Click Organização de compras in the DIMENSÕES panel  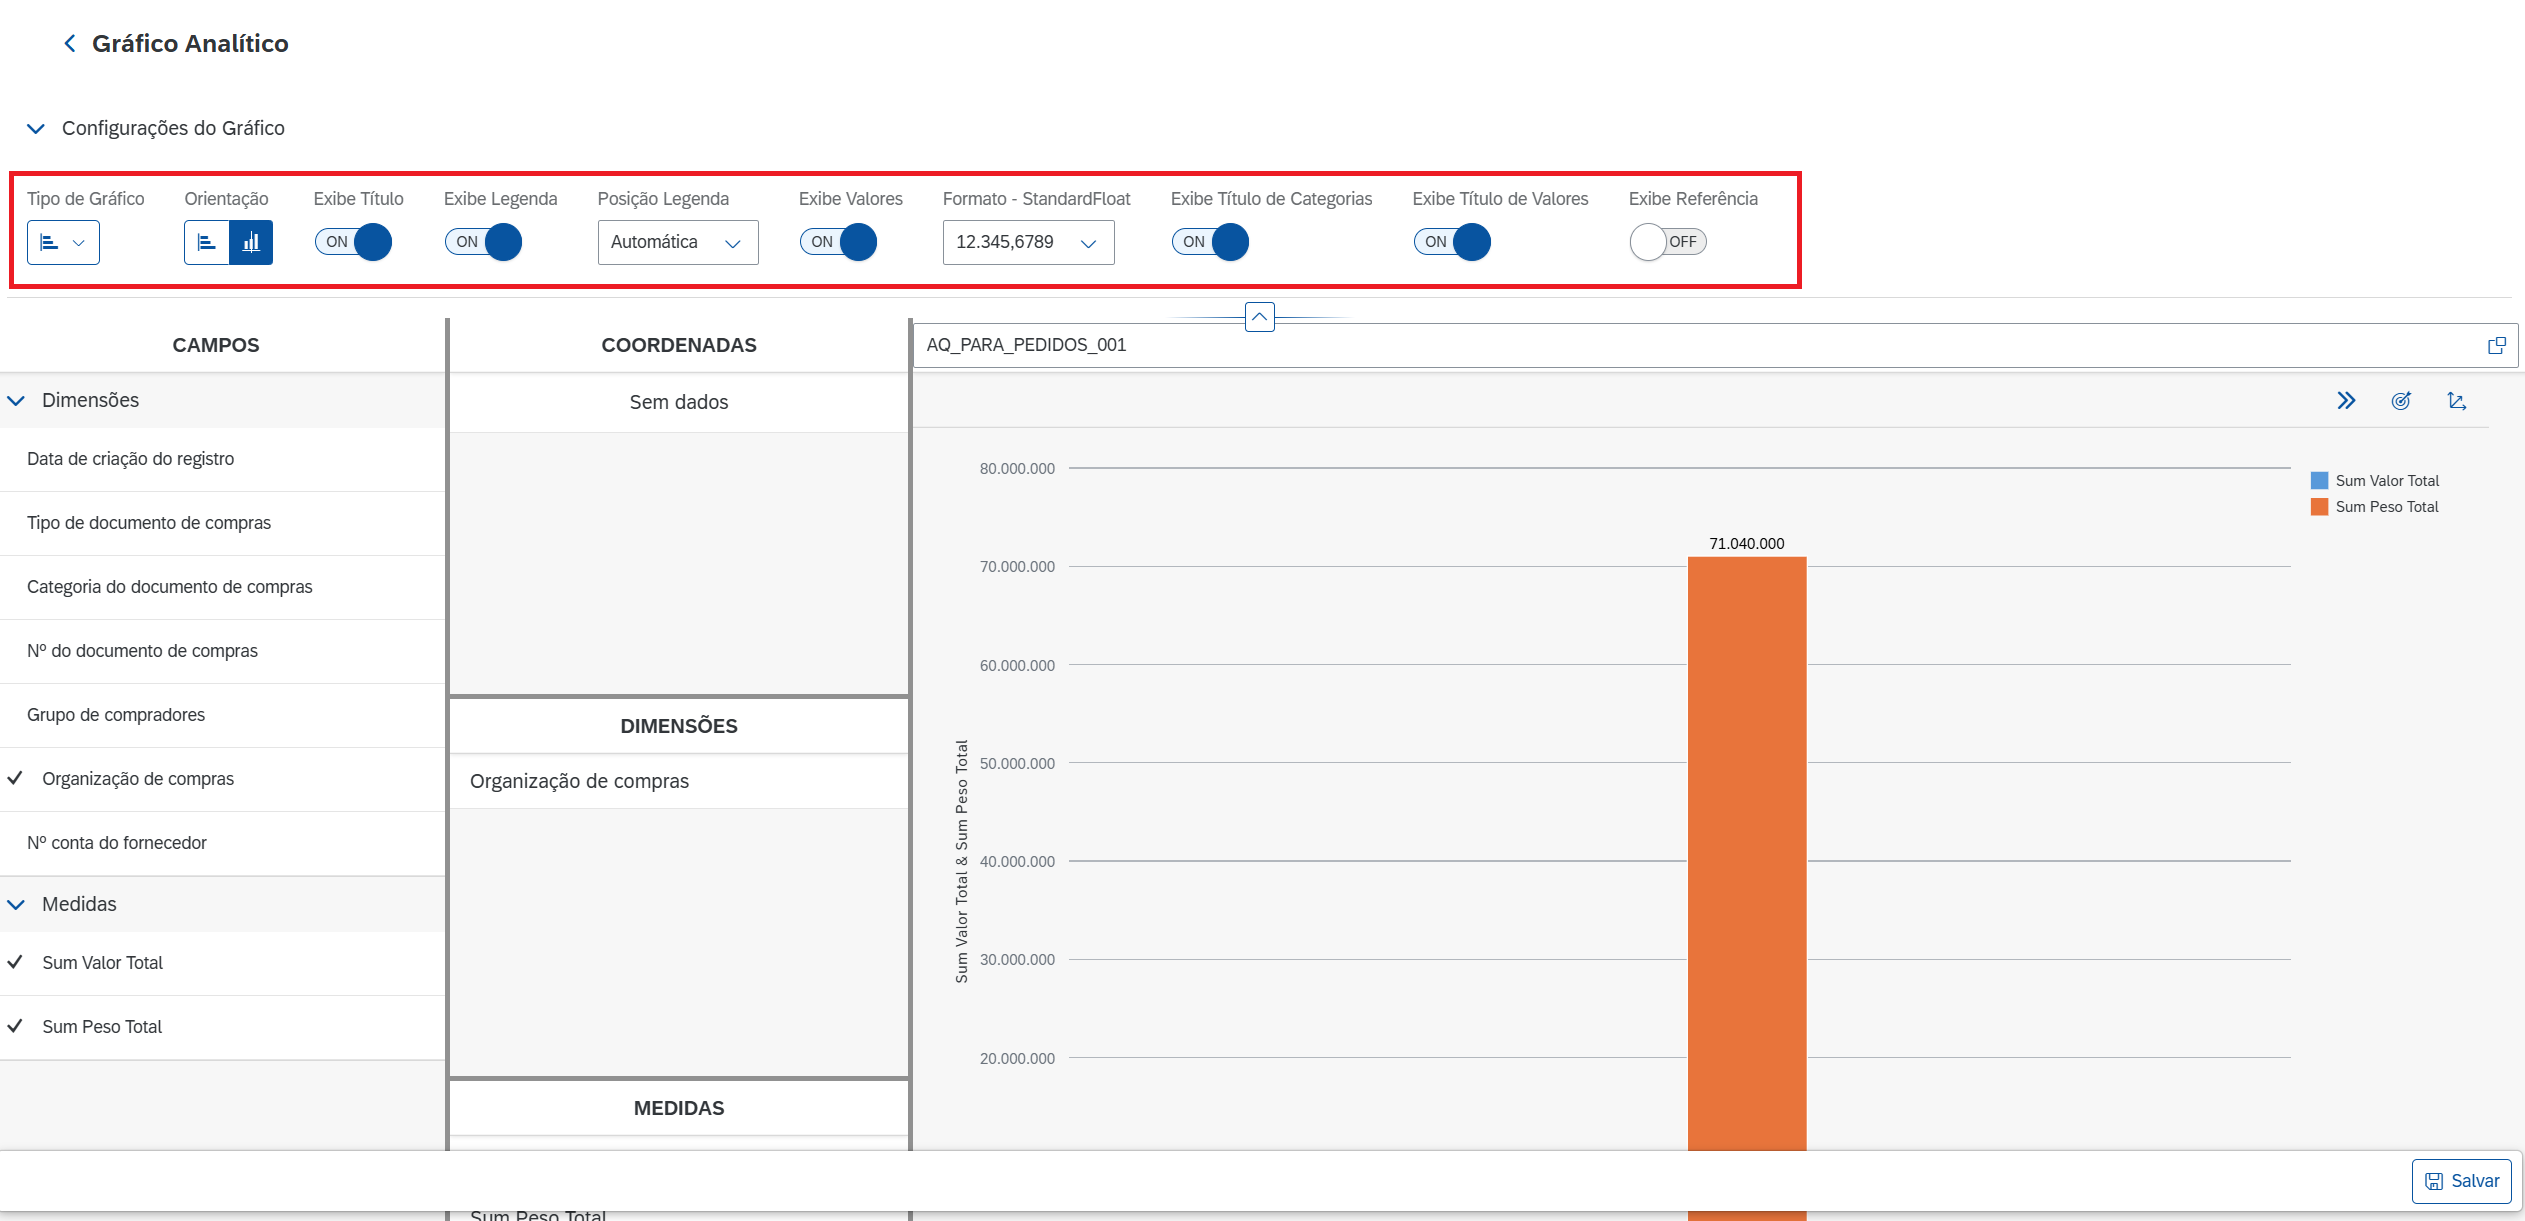[x=679, y=781]
